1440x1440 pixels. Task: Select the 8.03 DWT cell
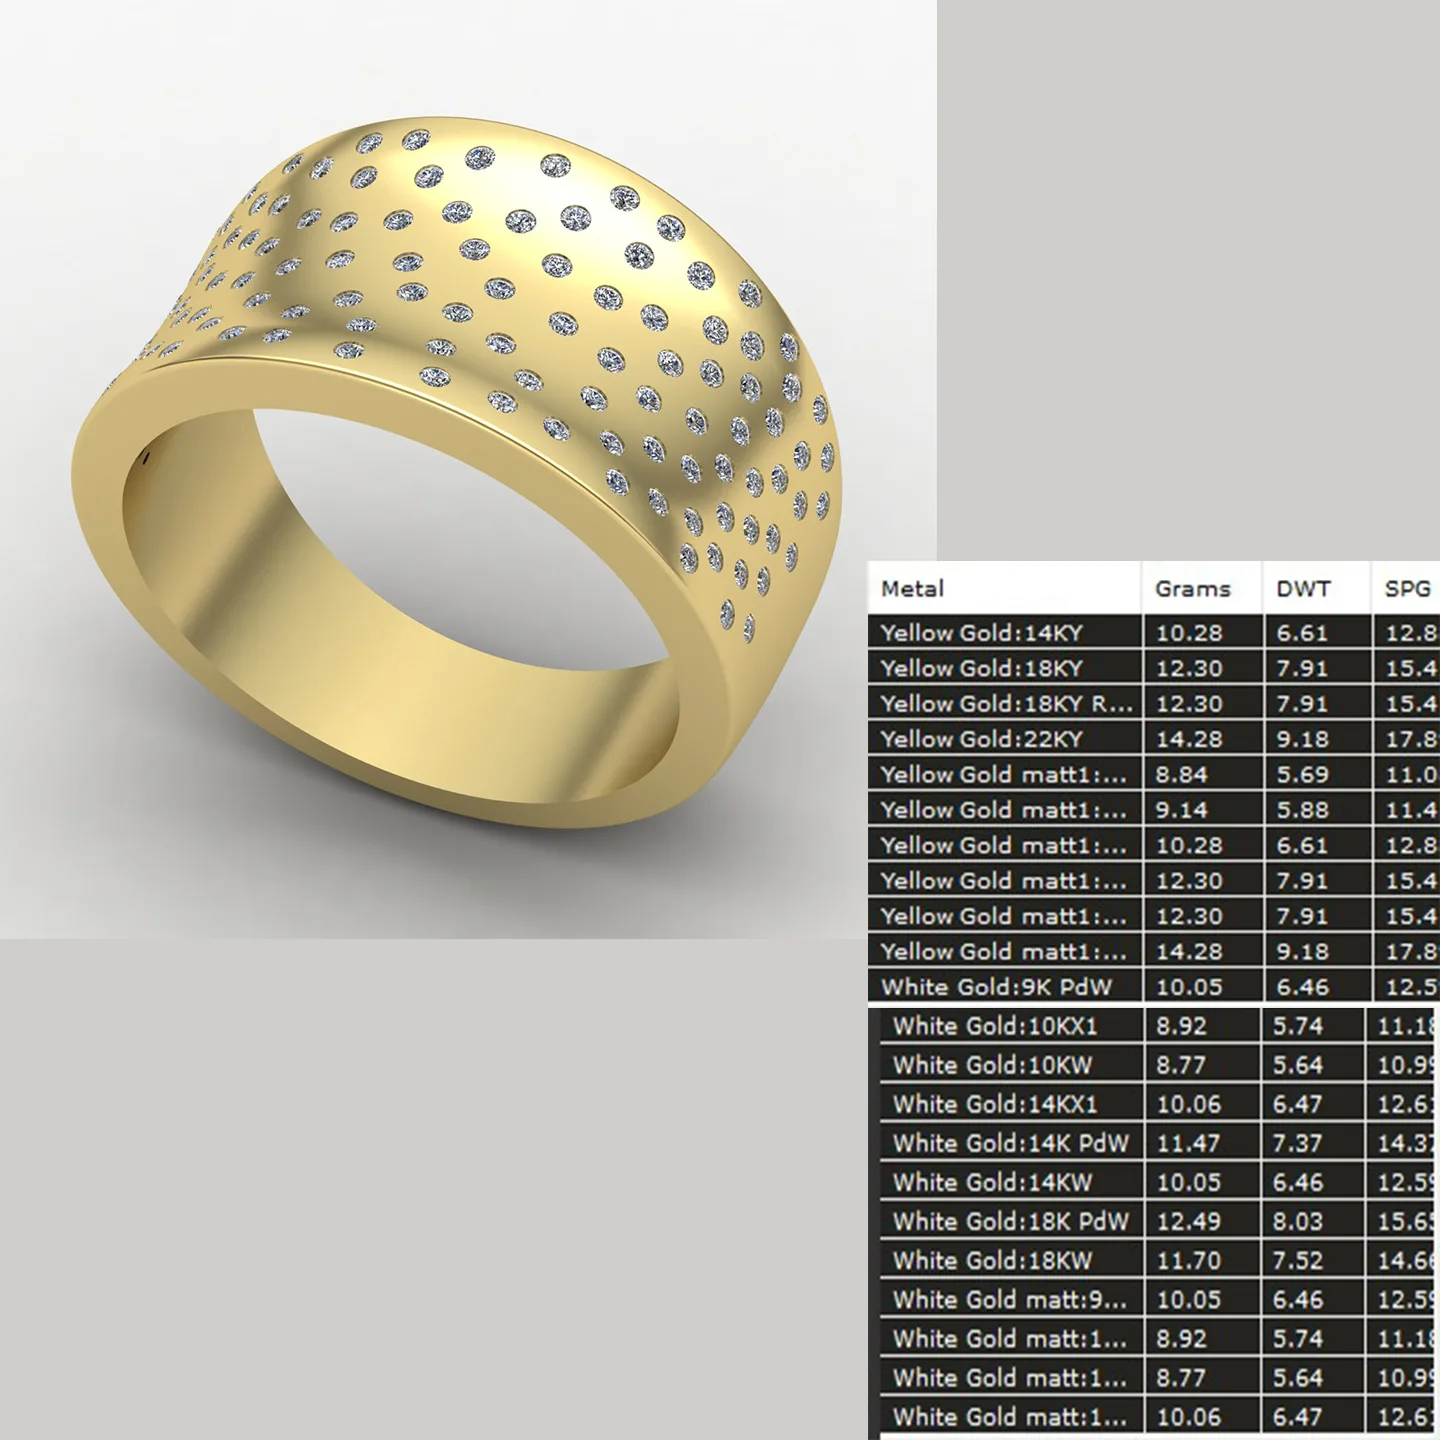pos(1298,1221)
